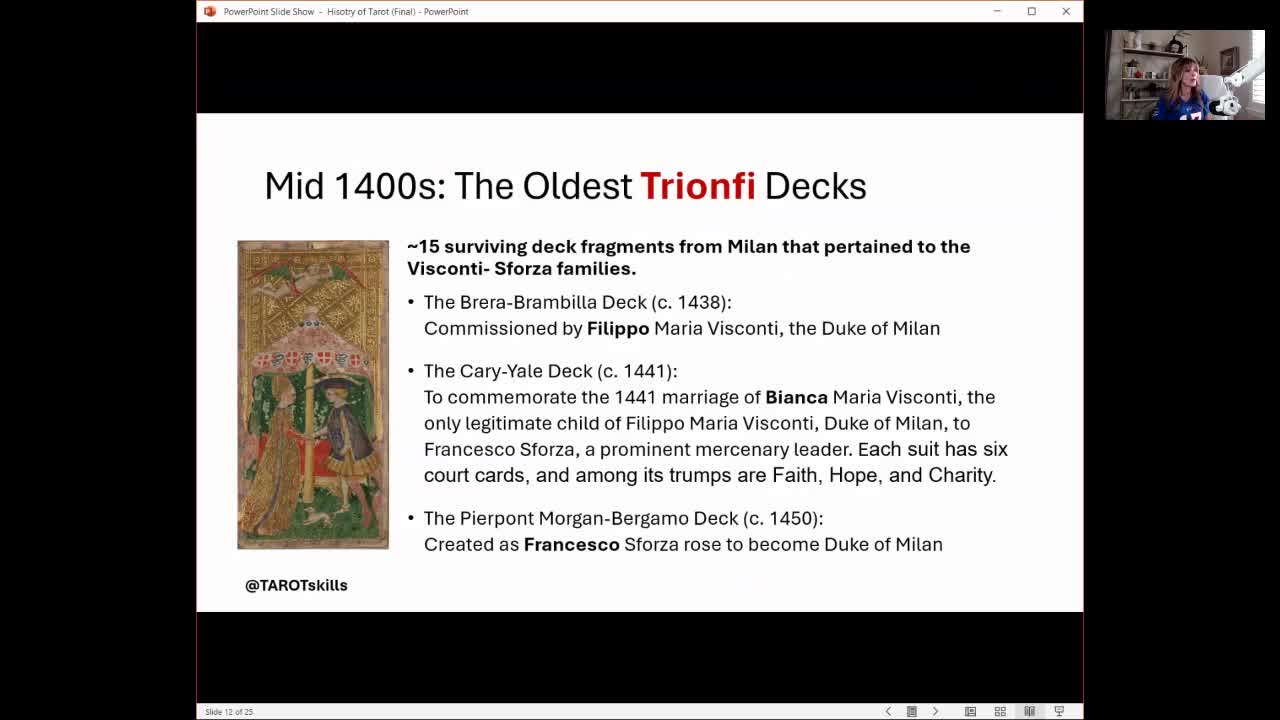Click bold word 'Filippo' in first bullet
The height and width of the screenshot is (720, 1280).
click(618, 328)
